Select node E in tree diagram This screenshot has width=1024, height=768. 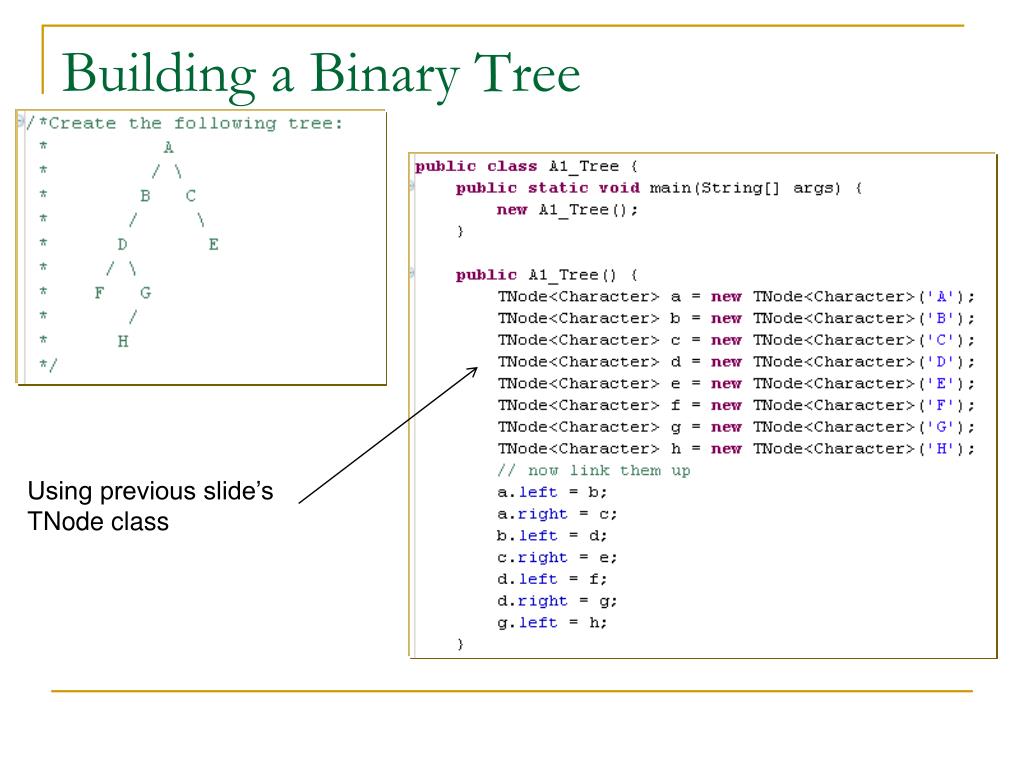tap(214, 244)
